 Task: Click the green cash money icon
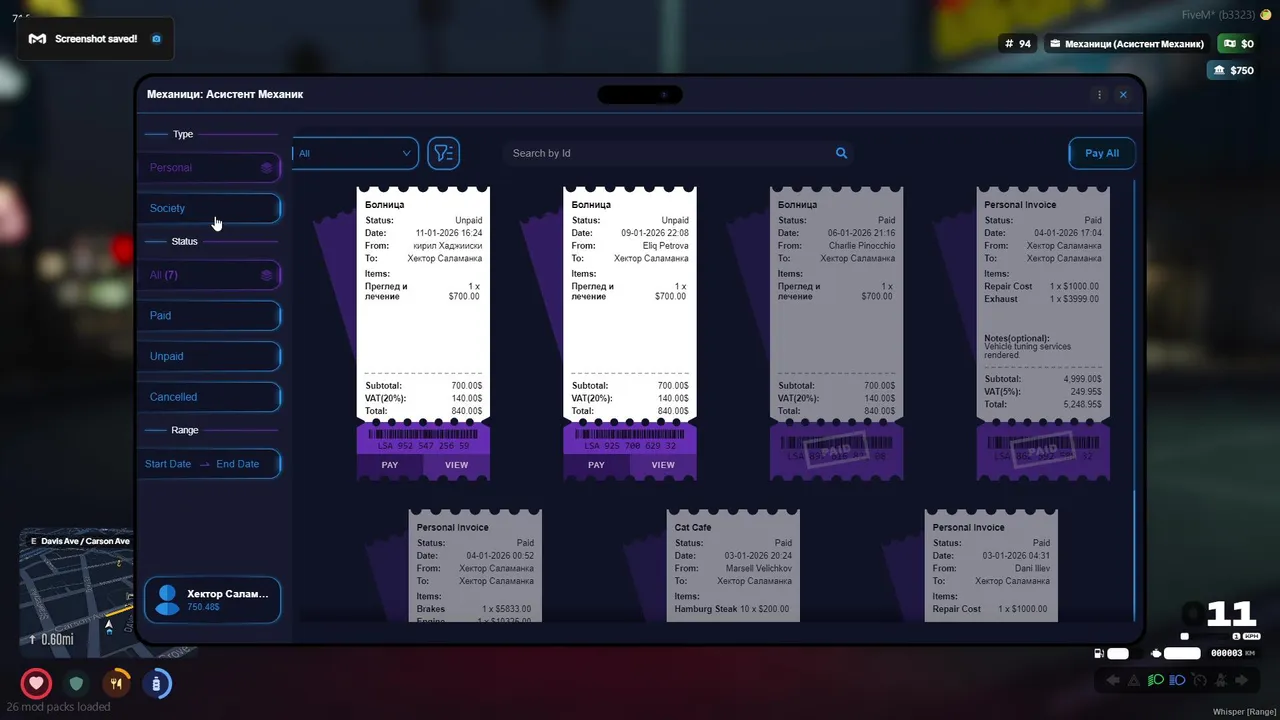tap(1228, 44)
